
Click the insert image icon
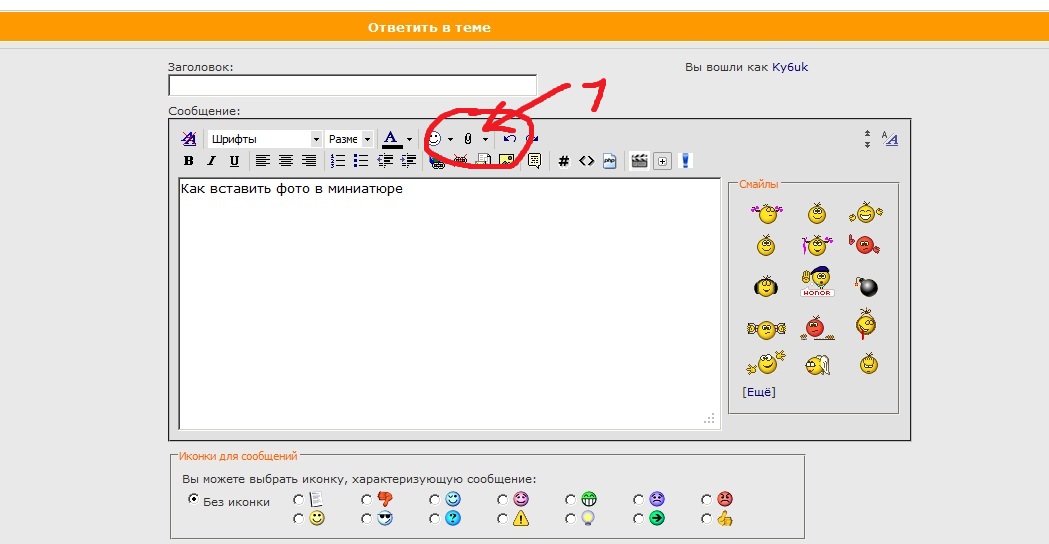coord(507,160)
